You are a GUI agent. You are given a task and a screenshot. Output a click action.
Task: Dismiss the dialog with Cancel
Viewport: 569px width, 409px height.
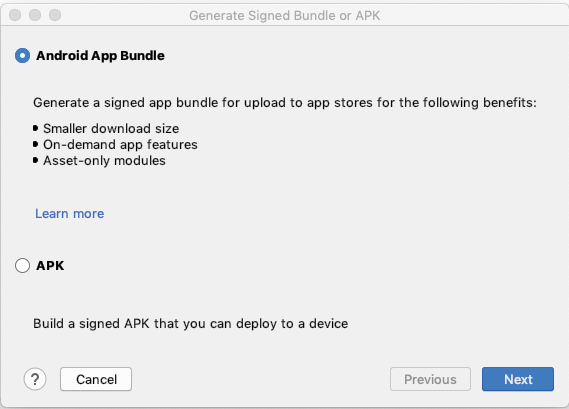[x=96, y=379]
